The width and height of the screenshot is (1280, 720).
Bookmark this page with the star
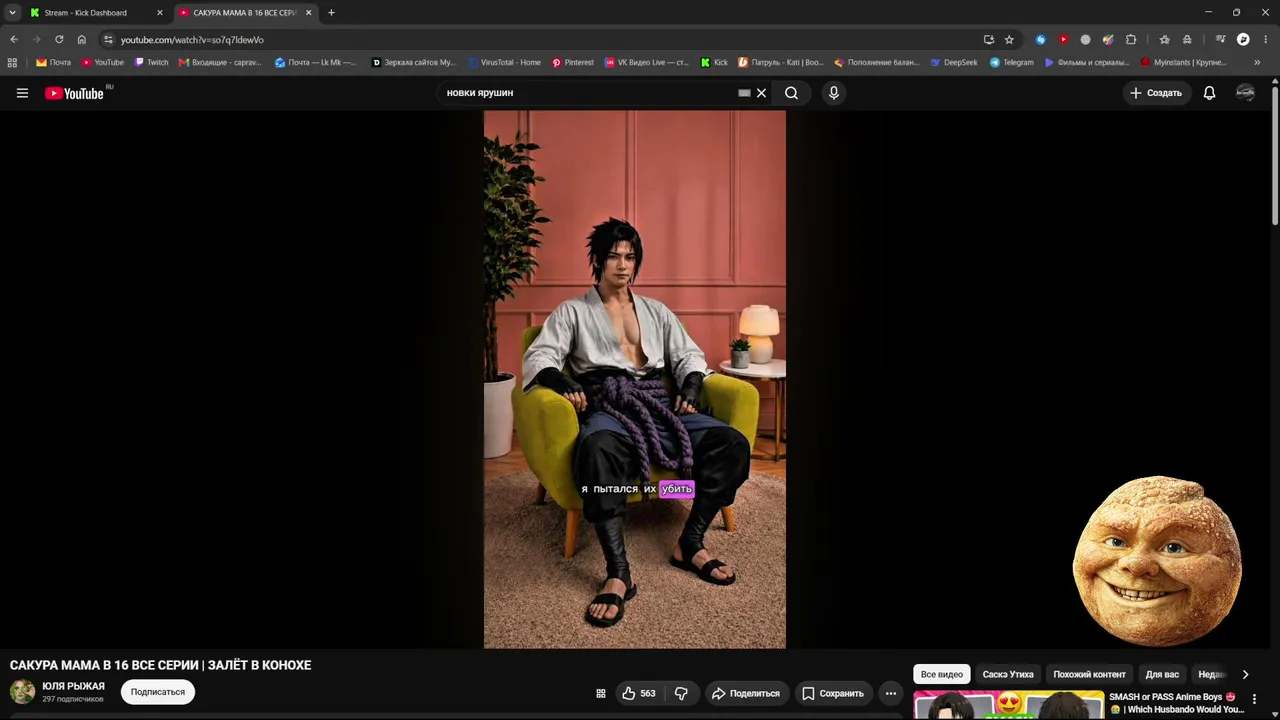click(1009, 40)
